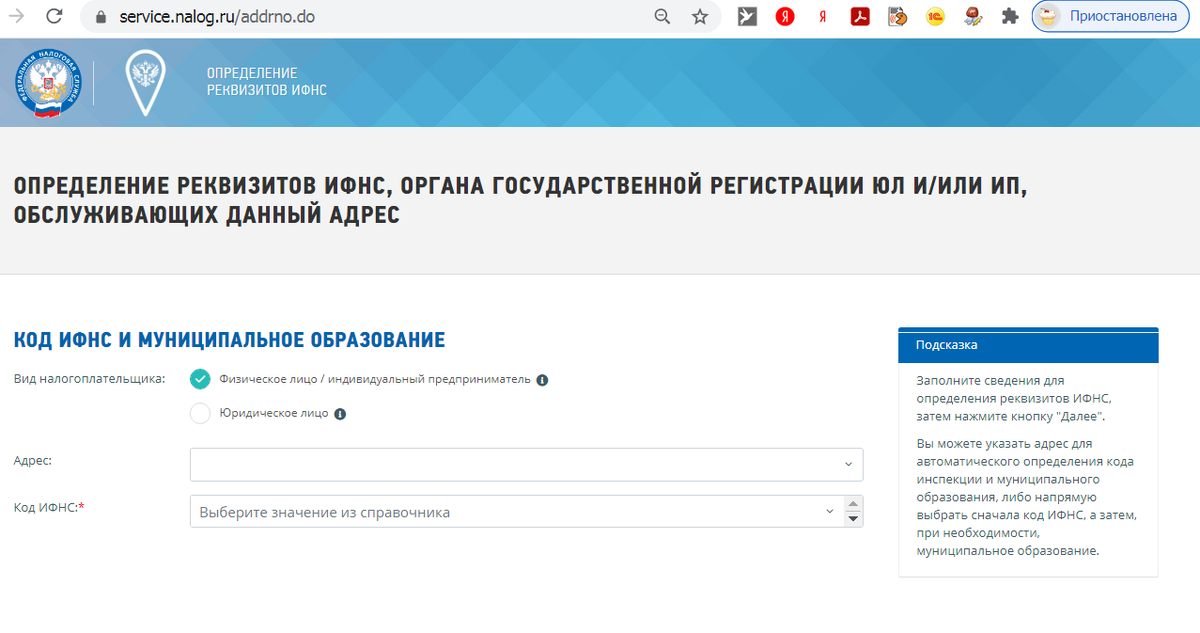Click the 'Код ИФНС и муниципальное образование' heading
The height and width of the screenshot is (633, 1200).
[x=229, y=340]
